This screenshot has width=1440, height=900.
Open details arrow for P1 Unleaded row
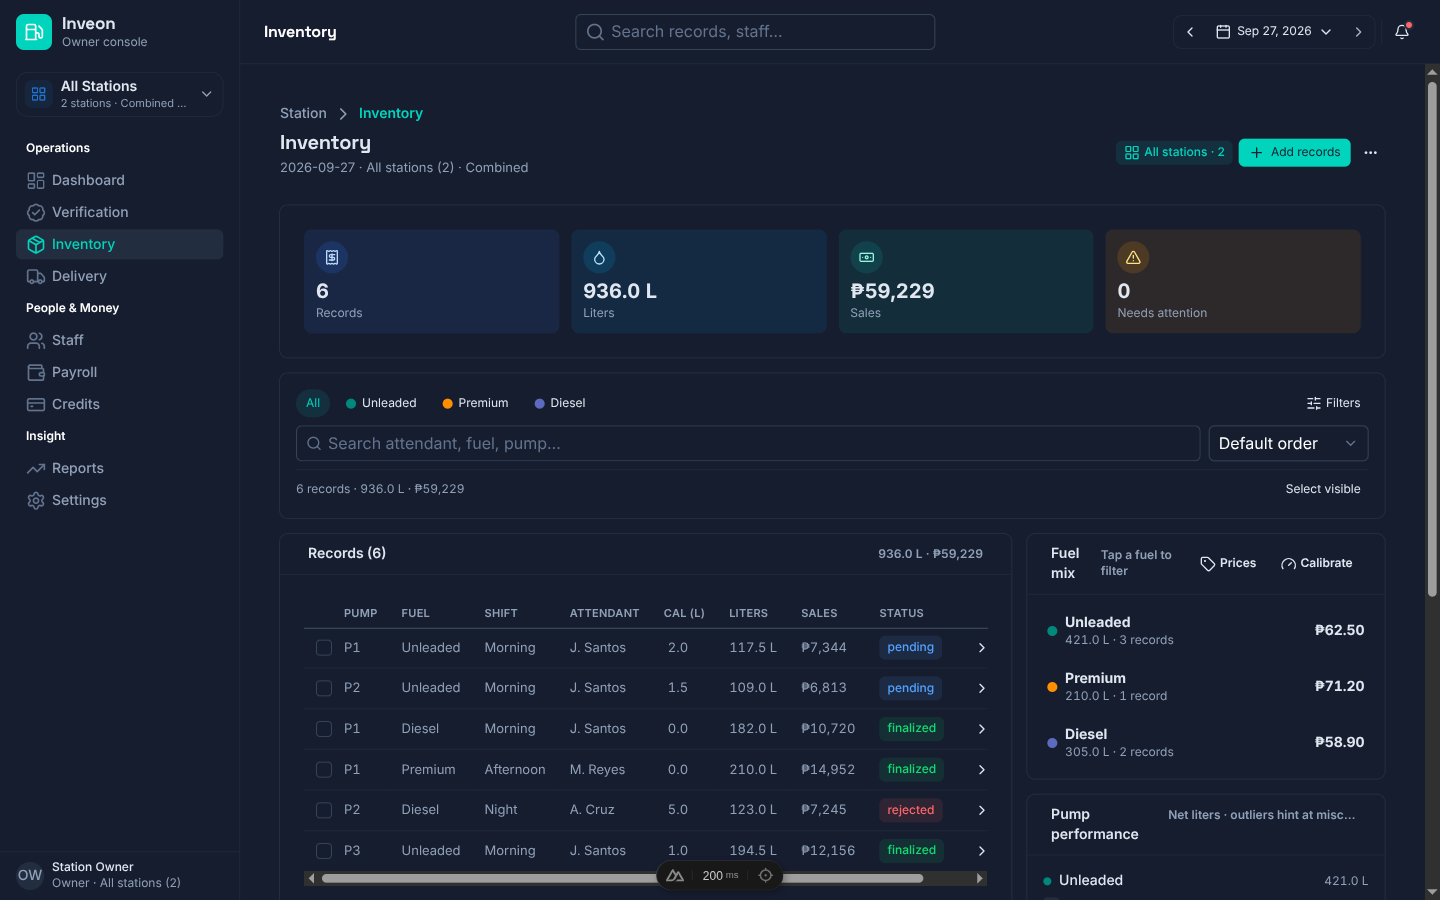(981, 648)
